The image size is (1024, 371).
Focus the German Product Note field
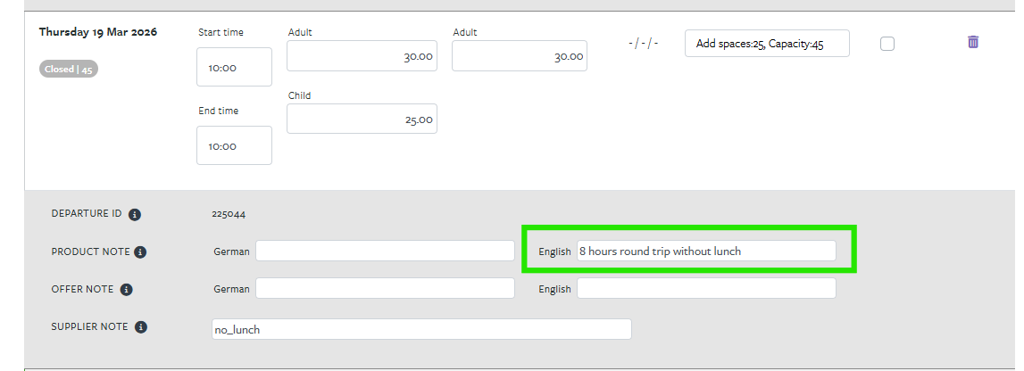[385, 251]
